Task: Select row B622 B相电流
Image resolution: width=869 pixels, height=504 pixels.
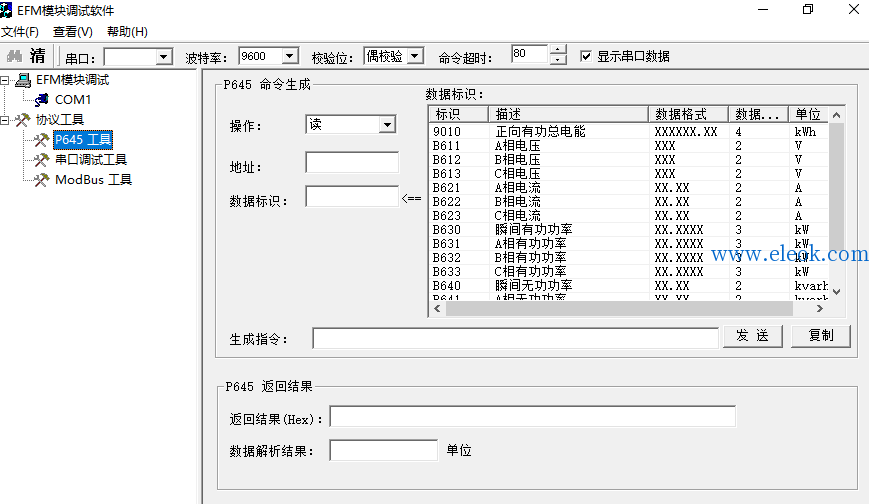Action: (x=629, y=202)
